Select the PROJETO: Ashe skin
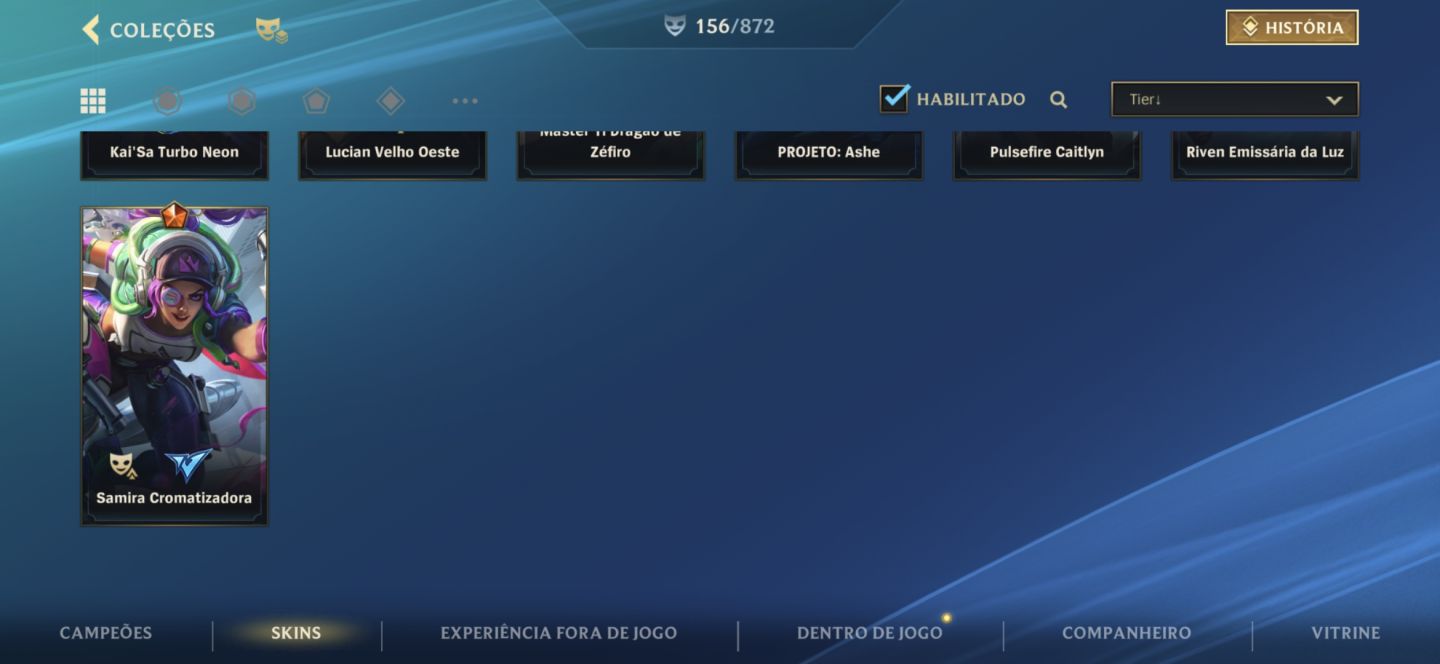1440x664 pixels. 829,154
